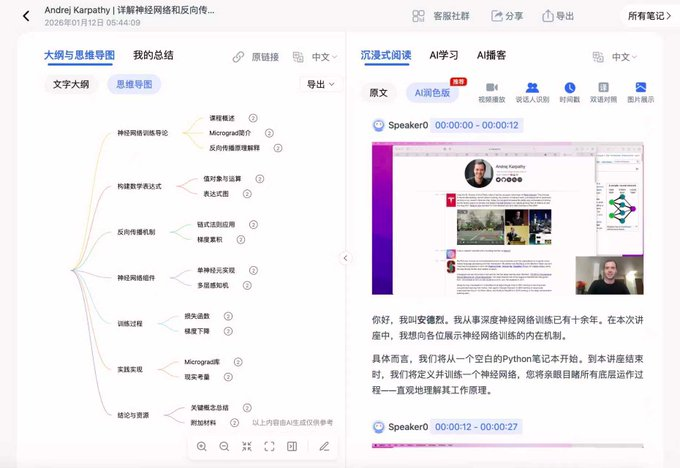Click the fit-to-view shrink icon
Image resolution: width=680 pixels, height=468 pixels.
(247, 447)
